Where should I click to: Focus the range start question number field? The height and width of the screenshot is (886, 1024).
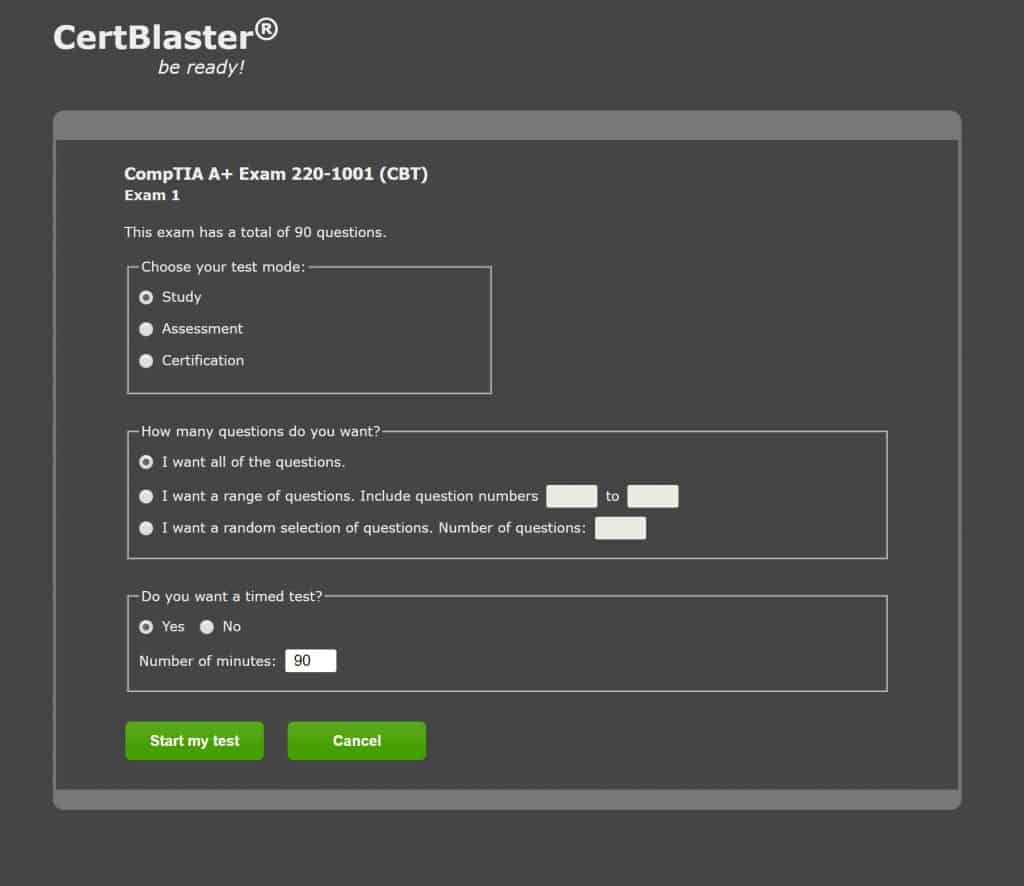(571, 496)
